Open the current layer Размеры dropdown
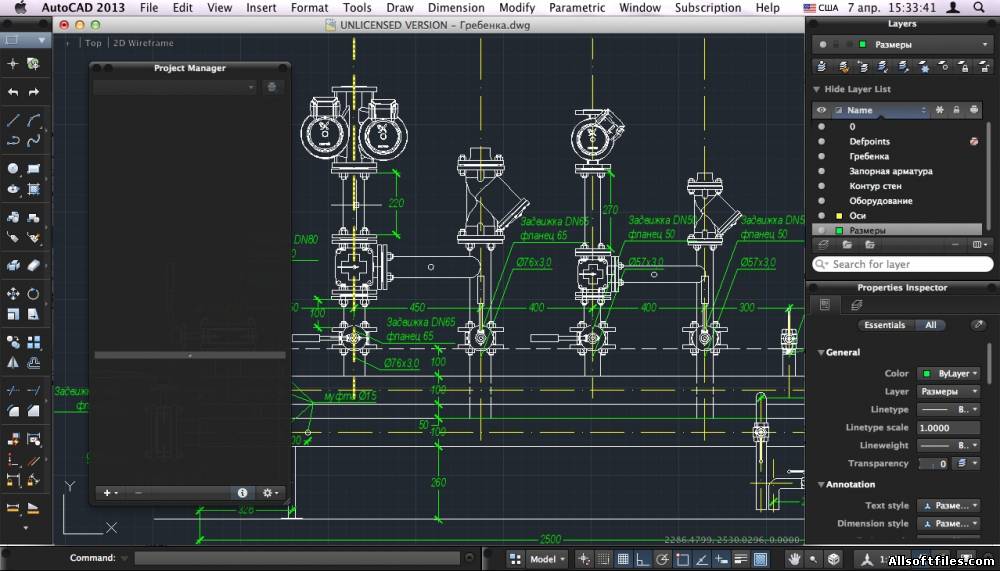This screenshot has height=571, width=1000. click(902, 45)
